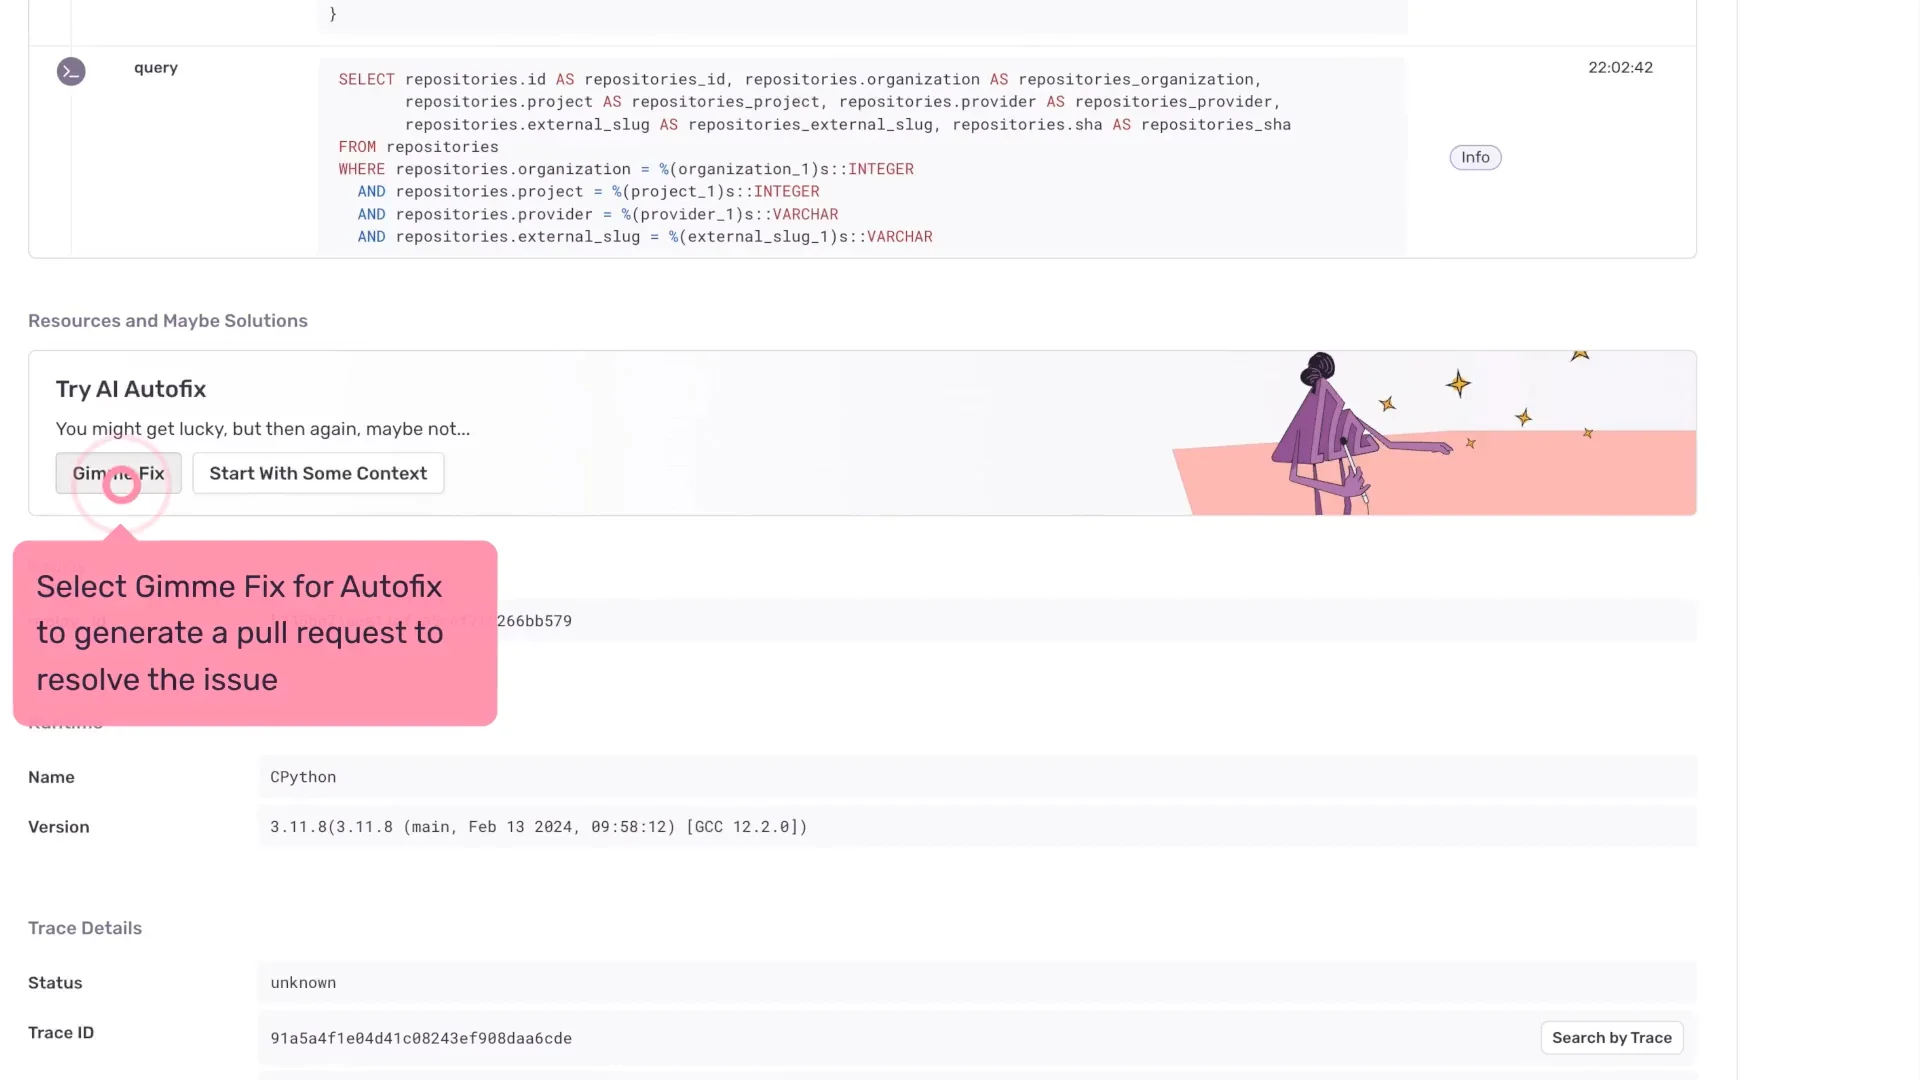Click the Trace ID field label

pos(61,1032)
